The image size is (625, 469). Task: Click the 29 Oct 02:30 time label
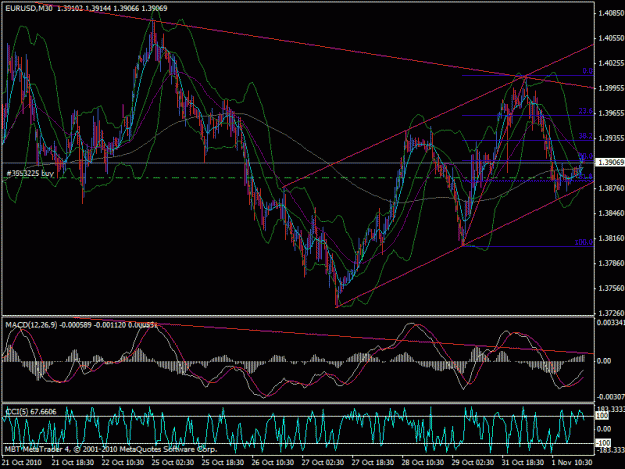473,463
